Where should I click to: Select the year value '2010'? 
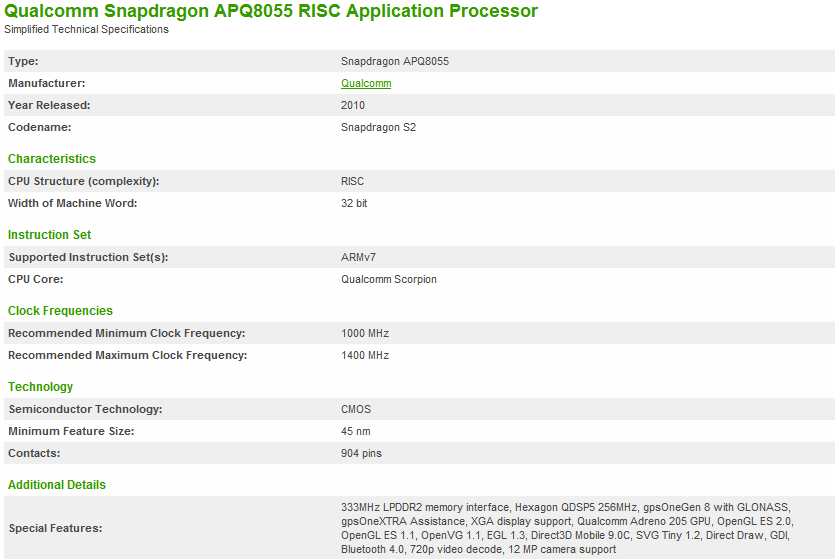coord(353,105)
